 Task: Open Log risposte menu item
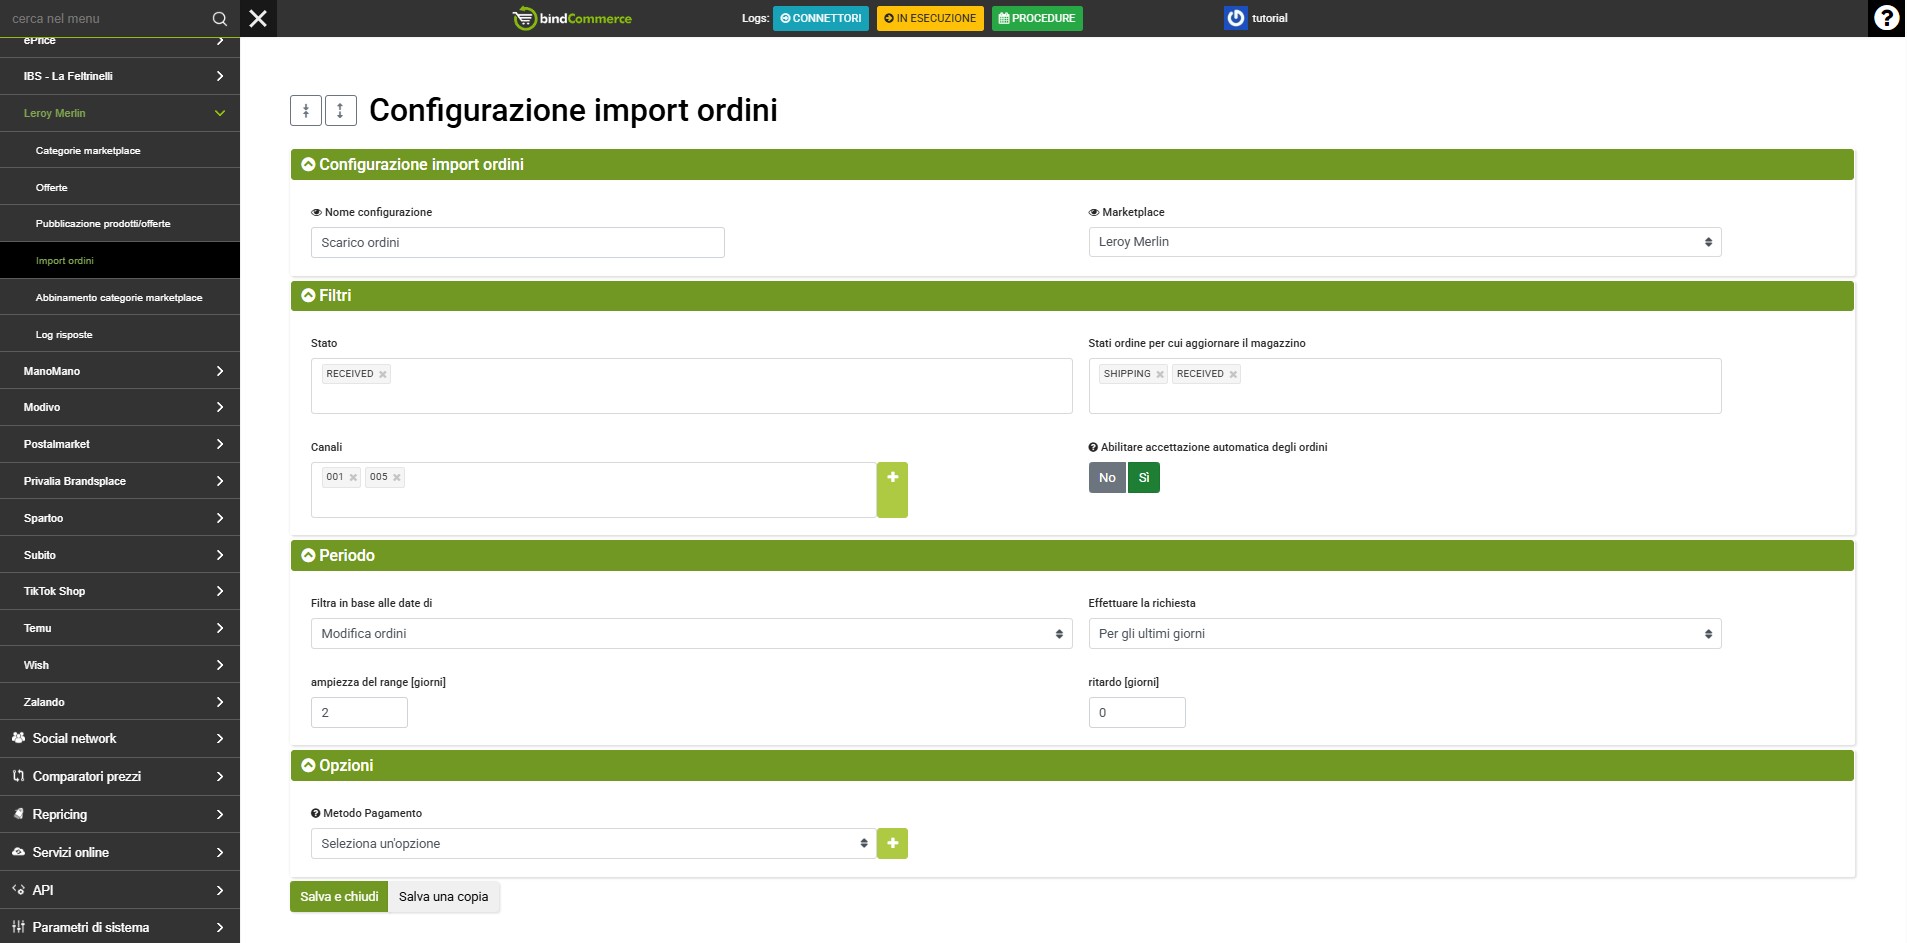64,335
